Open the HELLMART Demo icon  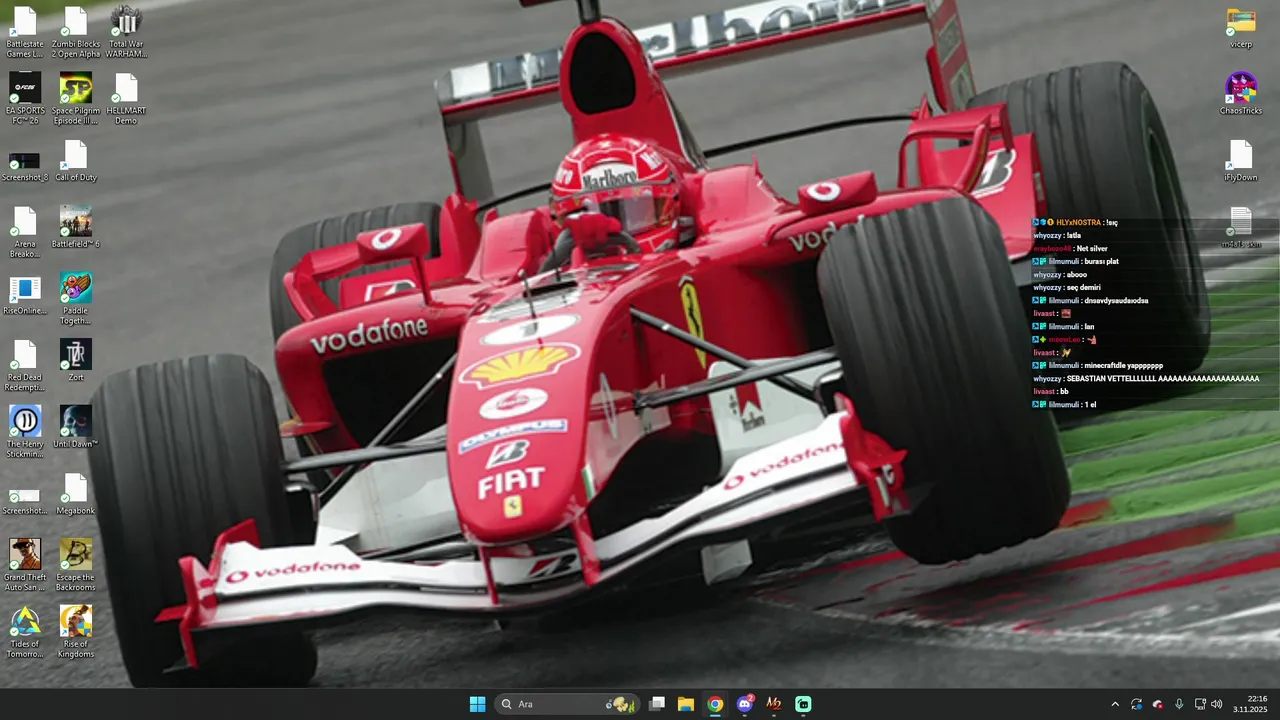(x=126, y=99)
